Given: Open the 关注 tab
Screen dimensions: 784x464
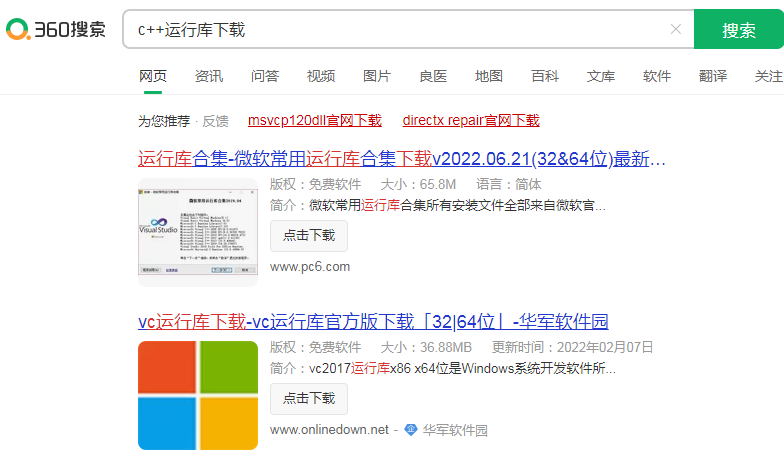Looking at the screenshot, I should point(768,76).
